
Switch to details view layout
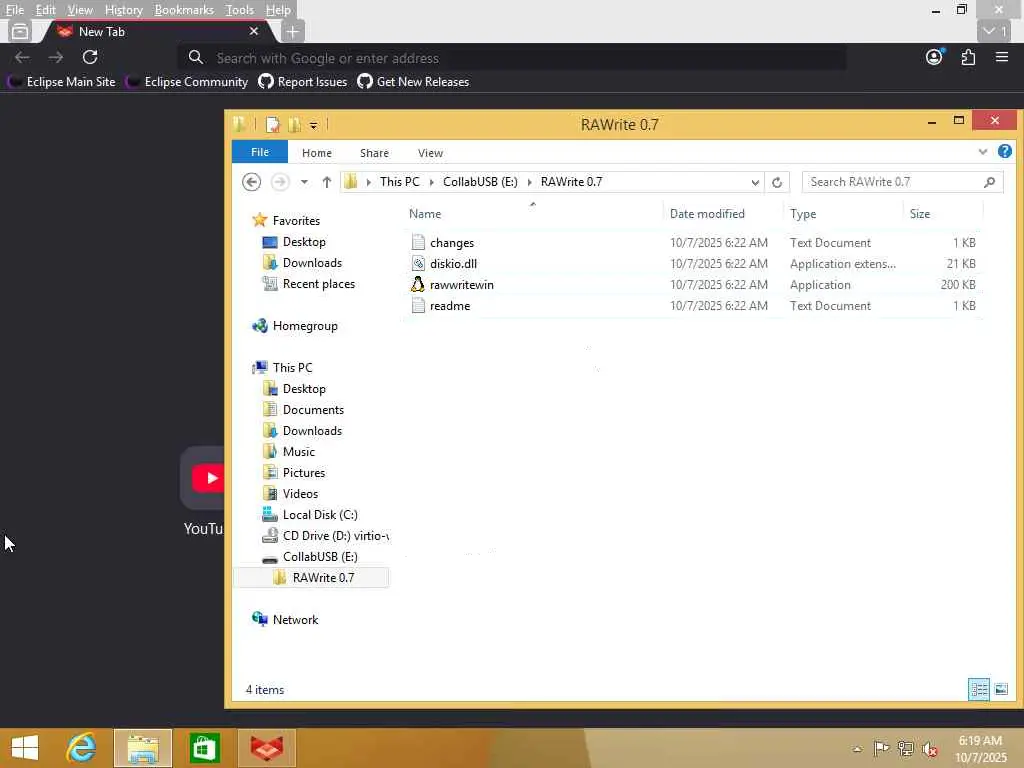978,690
